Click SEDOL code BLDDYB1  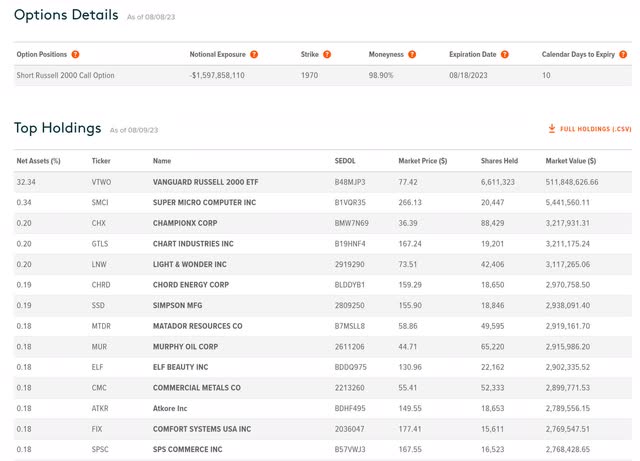350,285
